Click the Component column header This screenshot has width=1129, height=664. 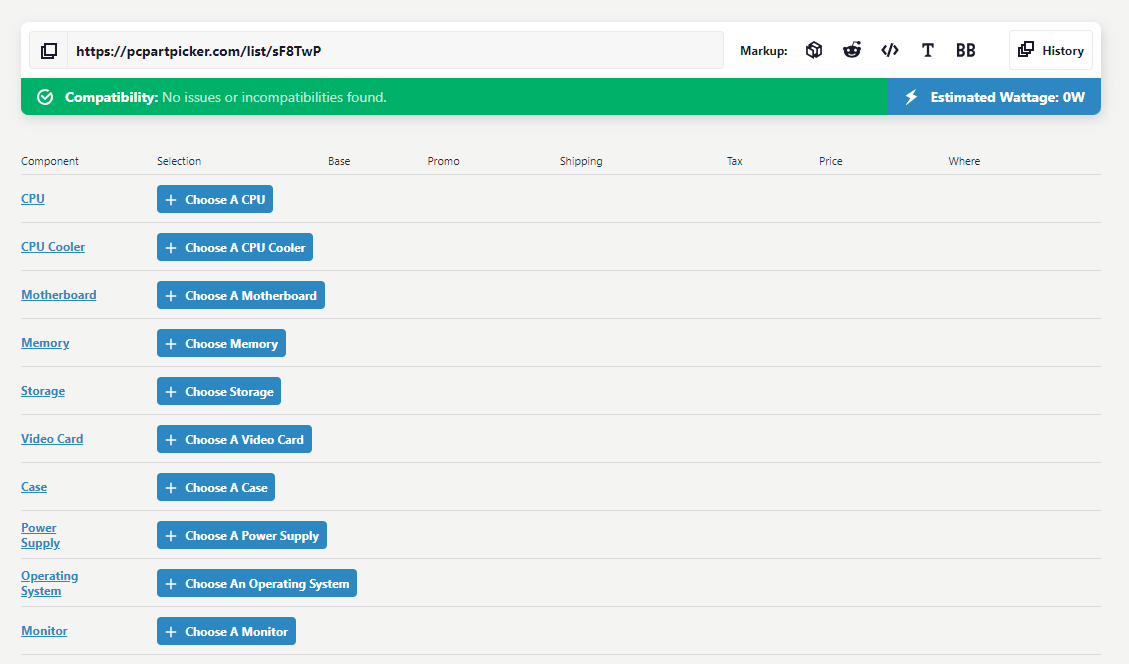tap(50, 161)
